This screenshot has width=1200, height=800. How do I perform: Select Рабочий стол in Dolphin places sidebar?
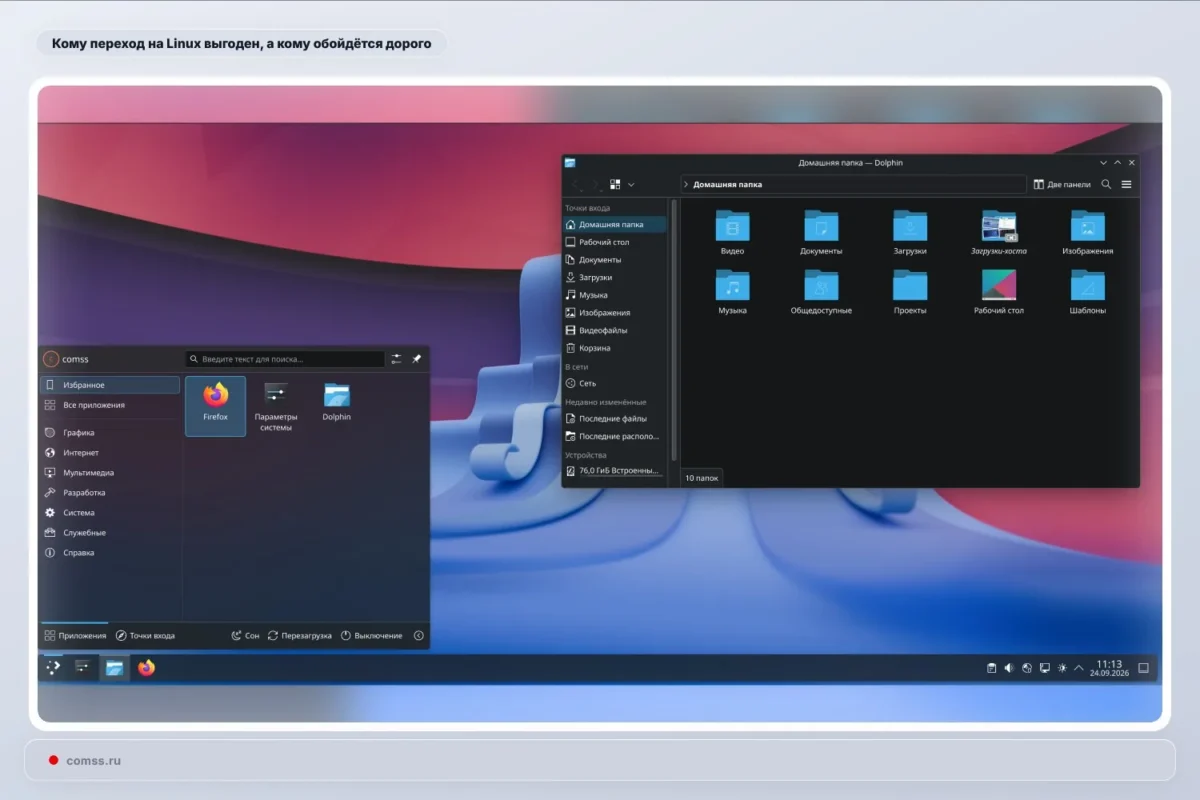pos(614,242)
